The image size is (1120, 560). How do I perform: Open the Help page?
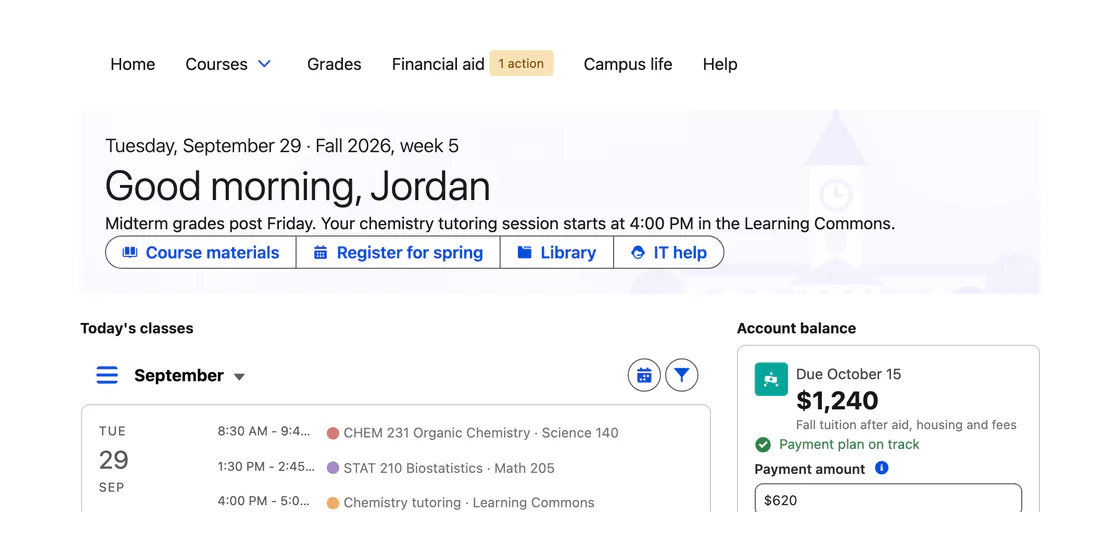(720, 64)
